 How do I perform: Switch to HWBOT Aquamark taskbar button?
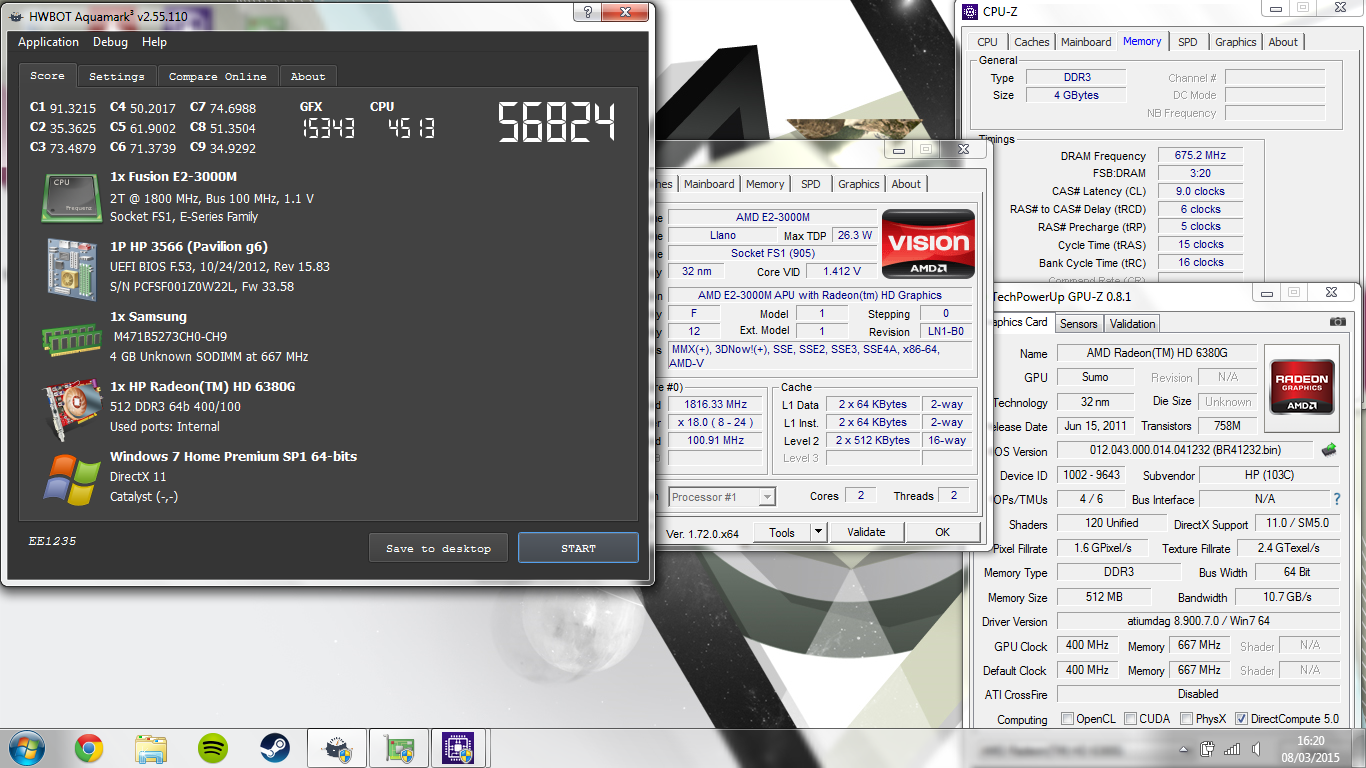337,748
